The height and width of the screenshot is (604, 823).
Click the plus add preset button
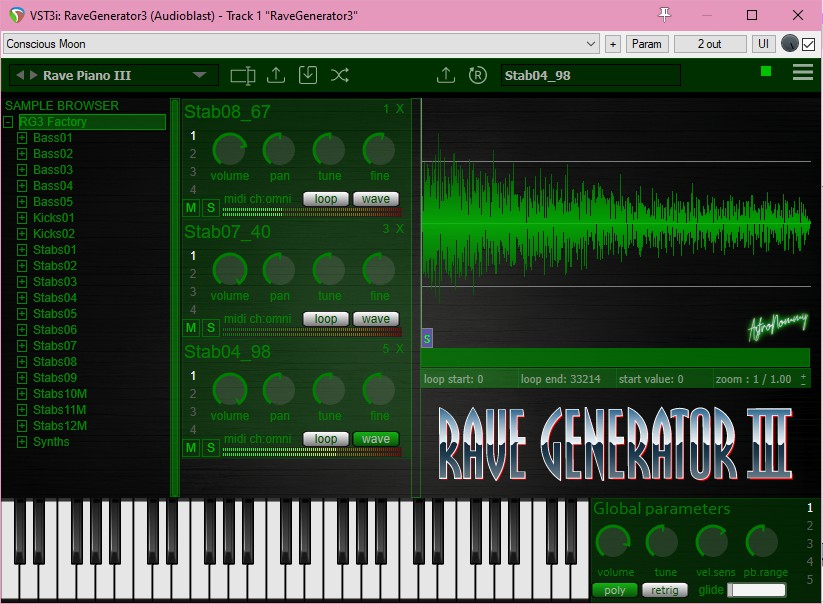[x=613, y=45]
